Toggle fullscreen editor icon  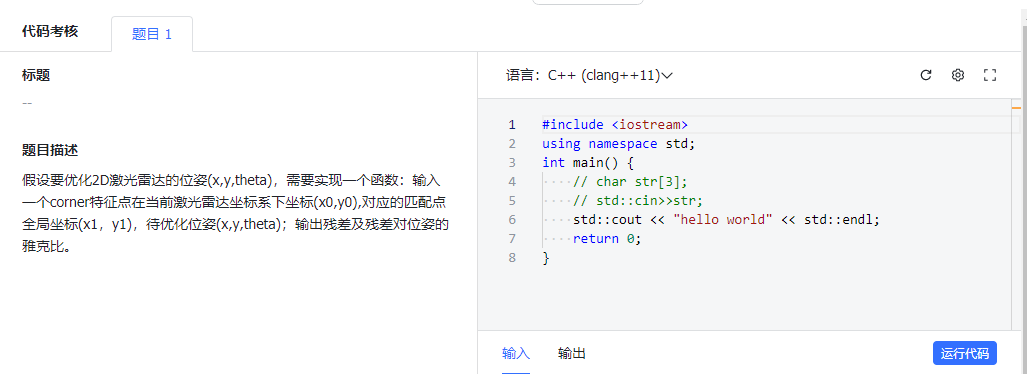pos(990,75)
